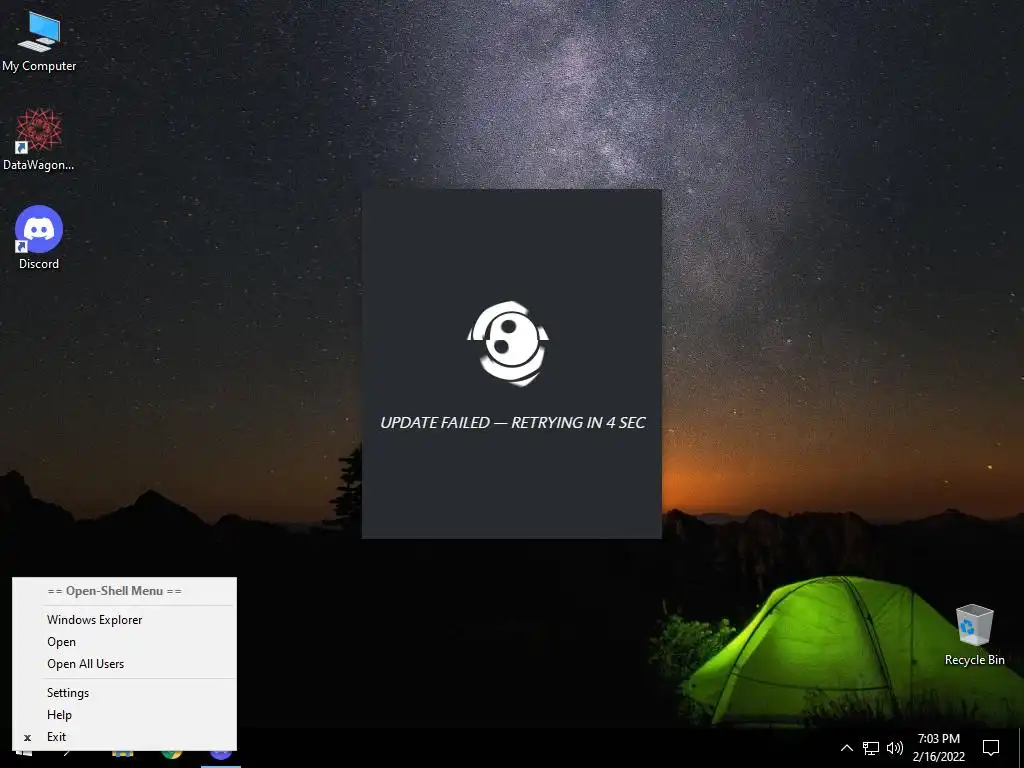Choose Exit in the Open-Shell menu
This screenshot has width=1024, height=768.
click(x=124, y=737)
